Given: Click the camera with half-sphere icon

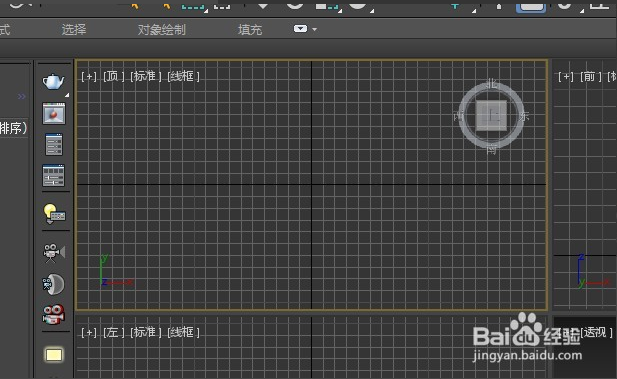Looking at the screenshot, I should [54, 284].
